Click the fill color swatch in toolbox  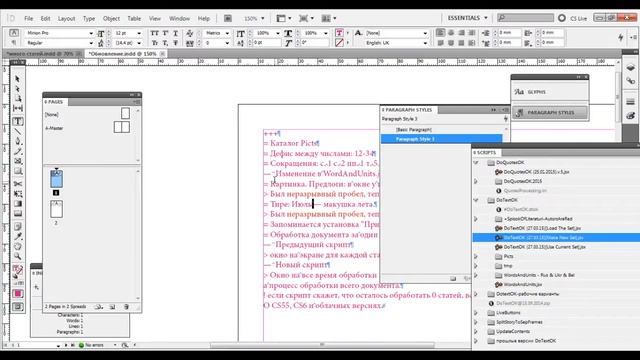[x=16, y=269]
